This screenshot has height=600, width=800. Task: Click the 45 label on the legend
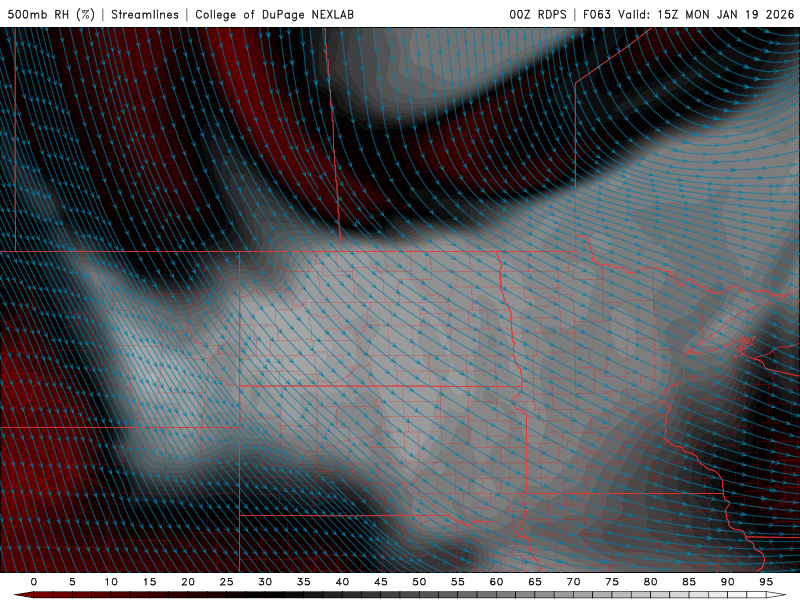tap(381, 582)
